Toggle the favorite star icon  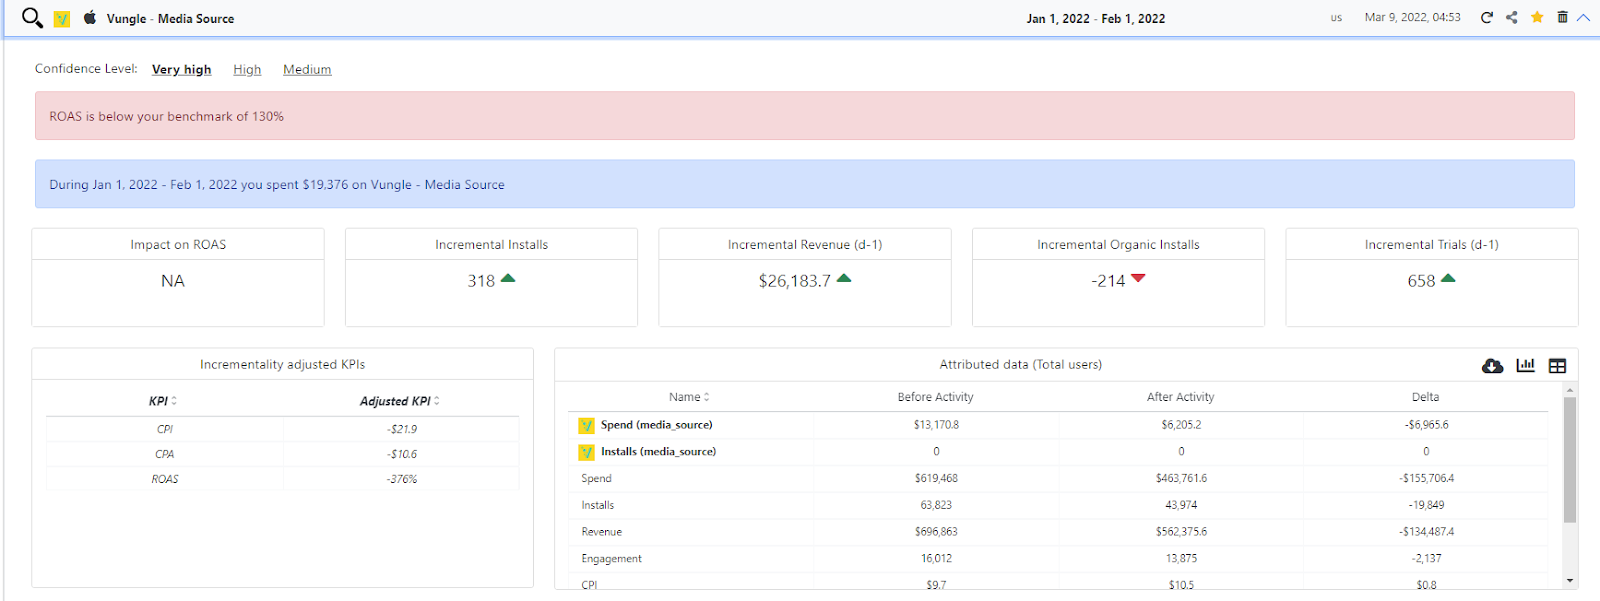pyautogui.click(x=1537, y=17)
